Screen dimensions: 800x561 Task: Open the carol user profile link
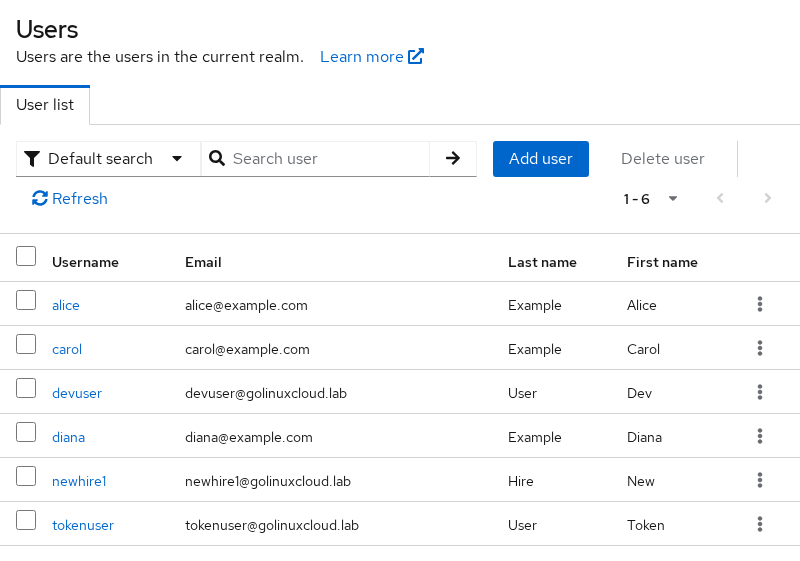coord(67,349)
